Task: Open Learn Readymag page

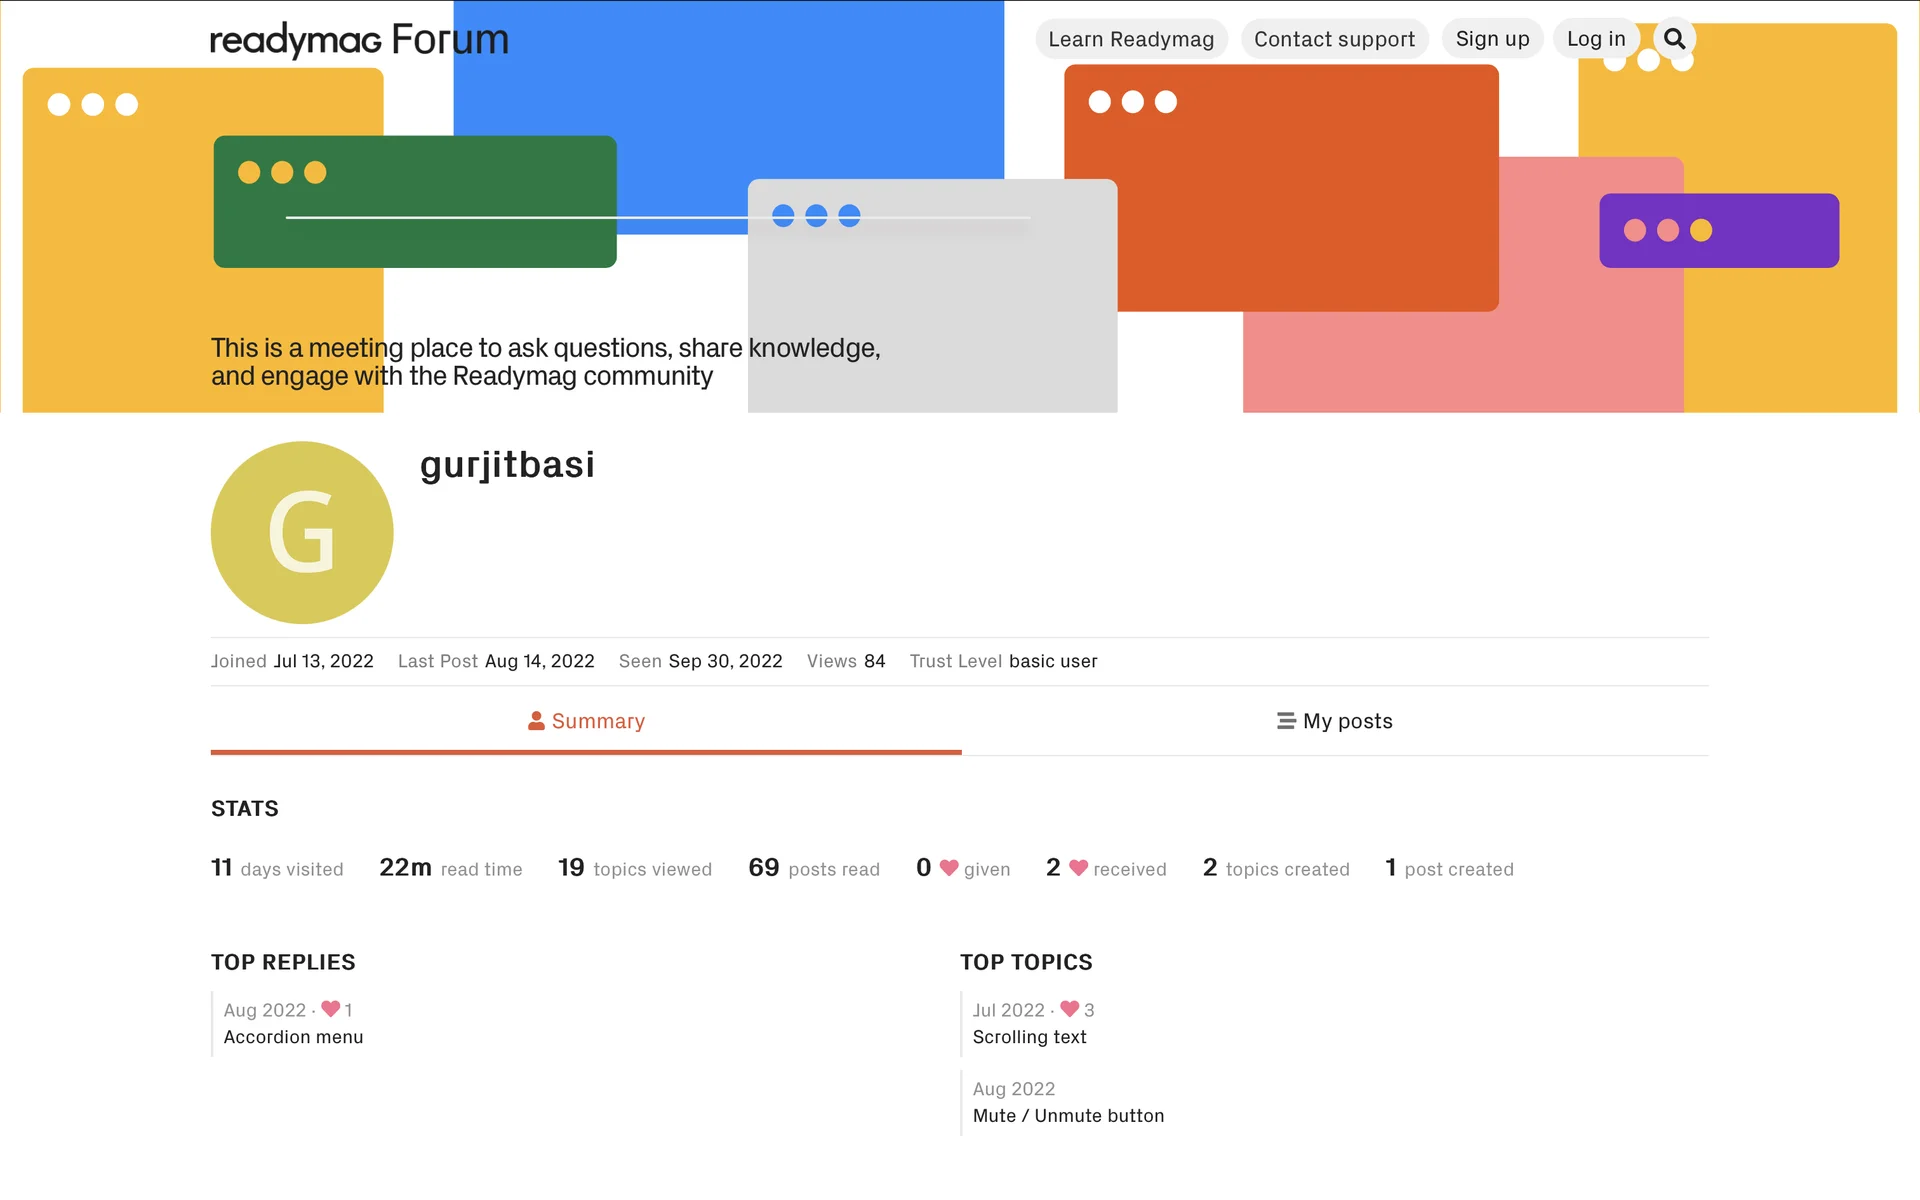Action: [x=1131, y=39]
